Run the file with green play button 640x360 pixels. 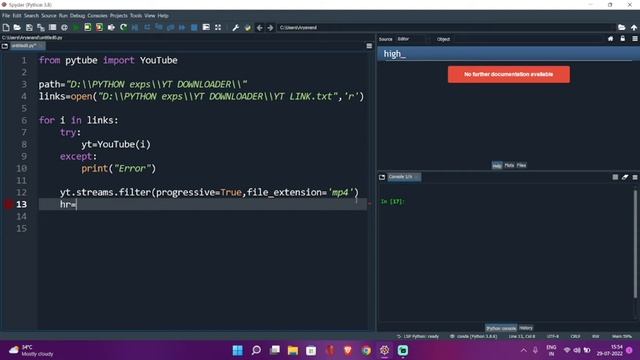point(76,27)
